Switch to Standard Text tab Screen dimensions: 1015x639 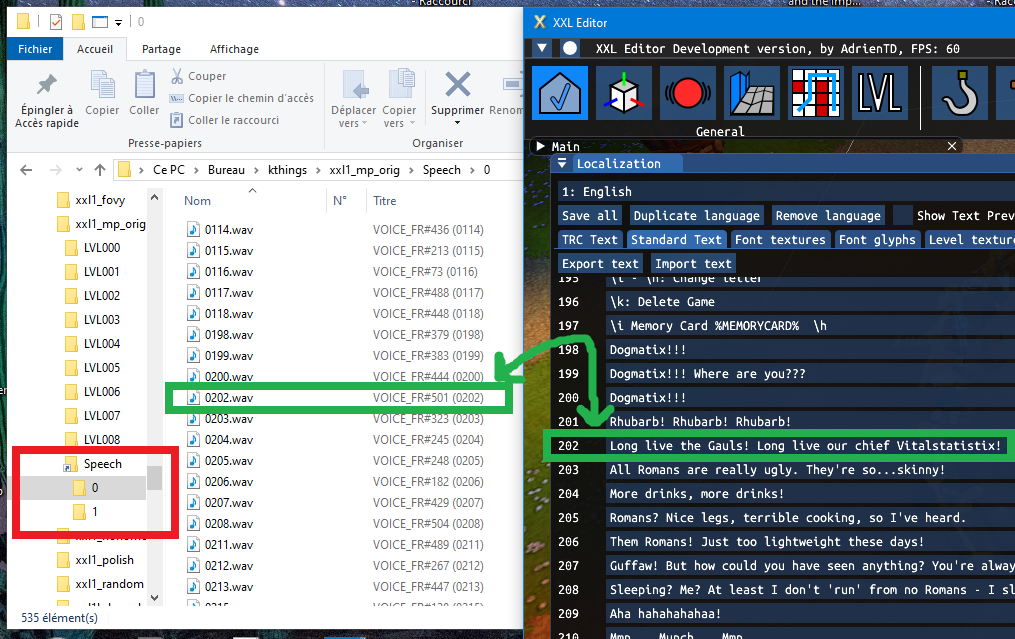[x=676, y=240]
